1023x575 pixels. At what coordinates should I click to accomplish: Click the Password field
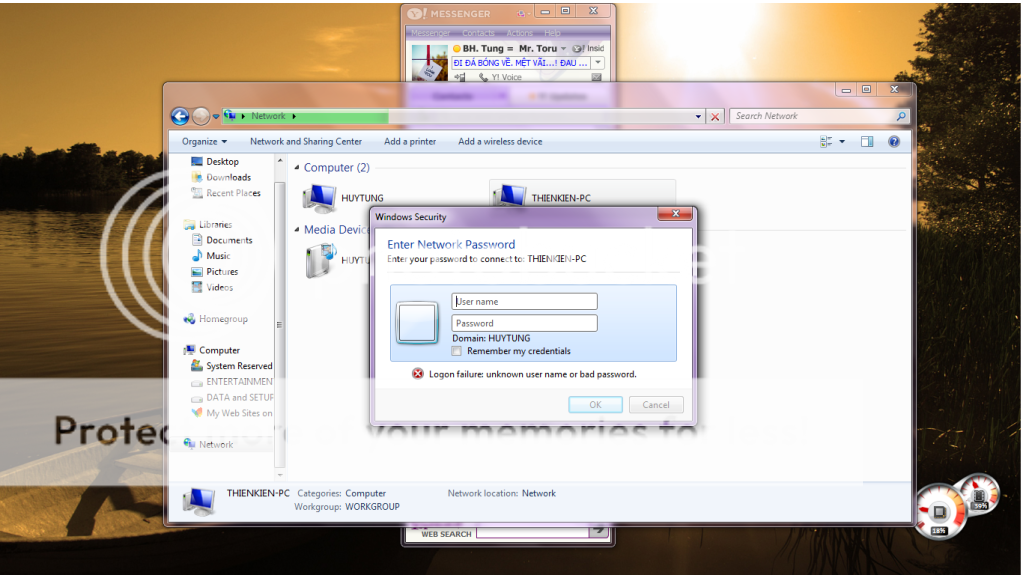(525, 323)
